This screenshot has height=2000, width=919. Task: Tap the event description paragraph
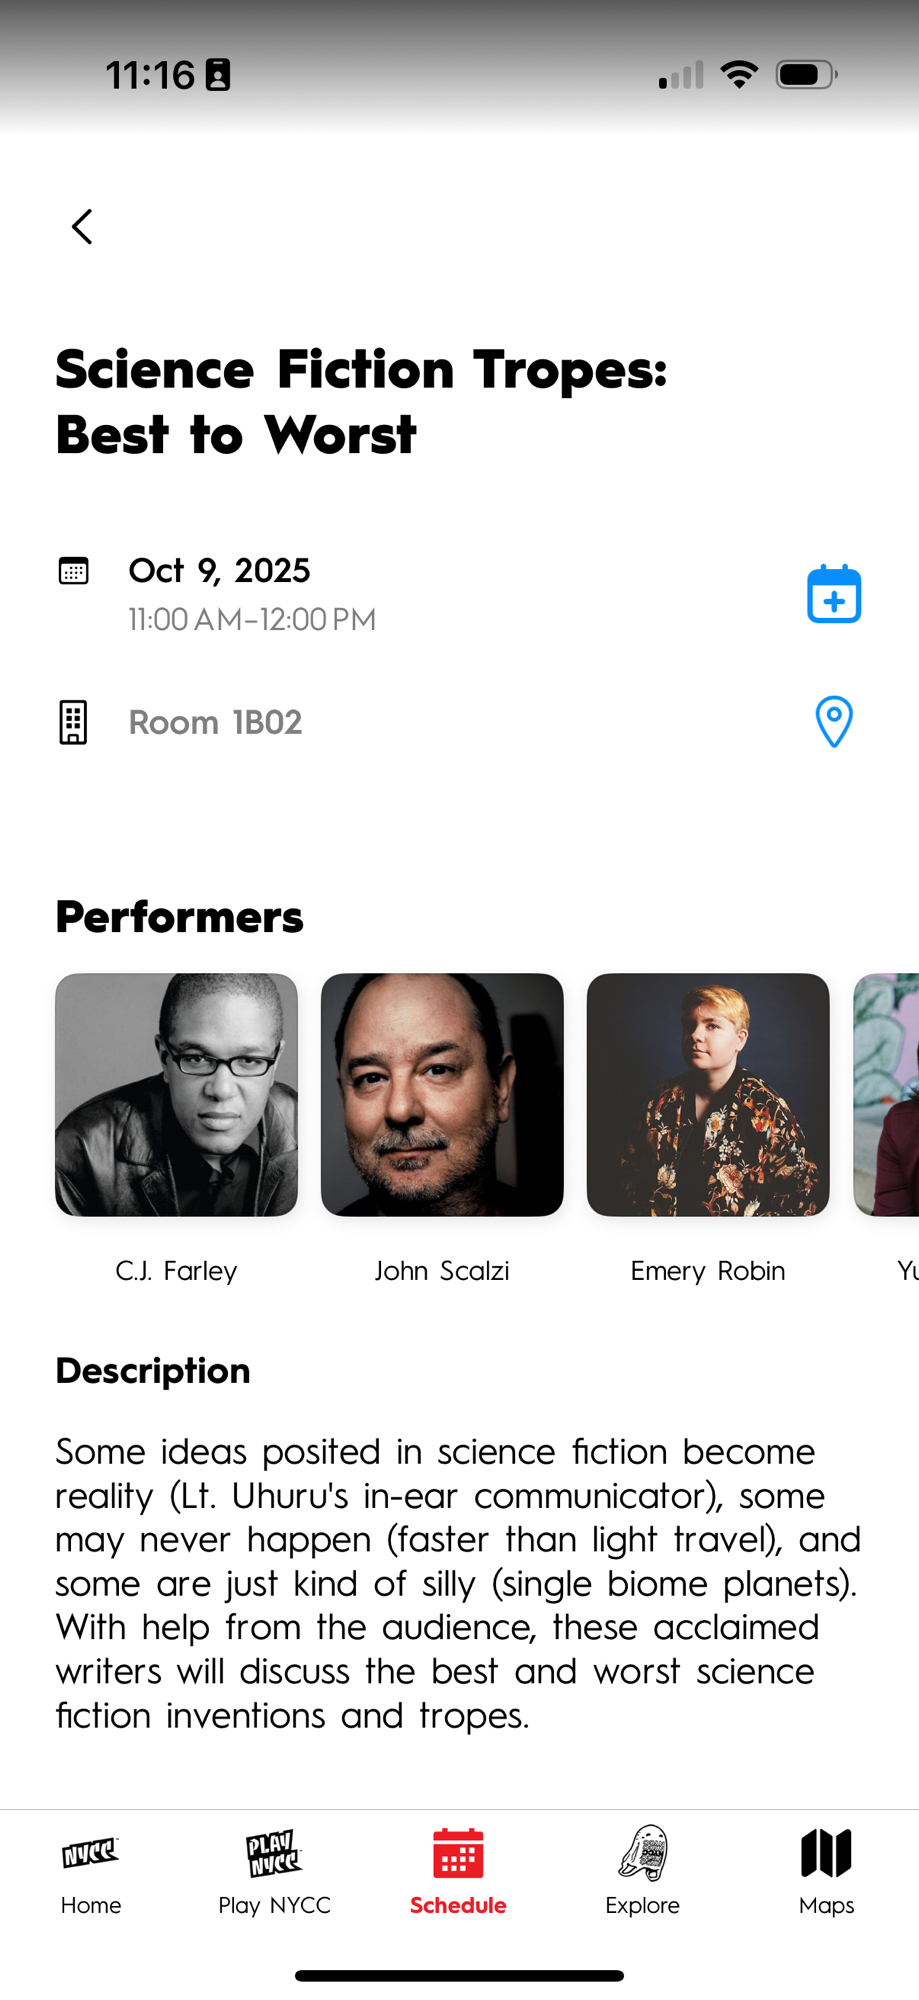(x=458, y=1583)
